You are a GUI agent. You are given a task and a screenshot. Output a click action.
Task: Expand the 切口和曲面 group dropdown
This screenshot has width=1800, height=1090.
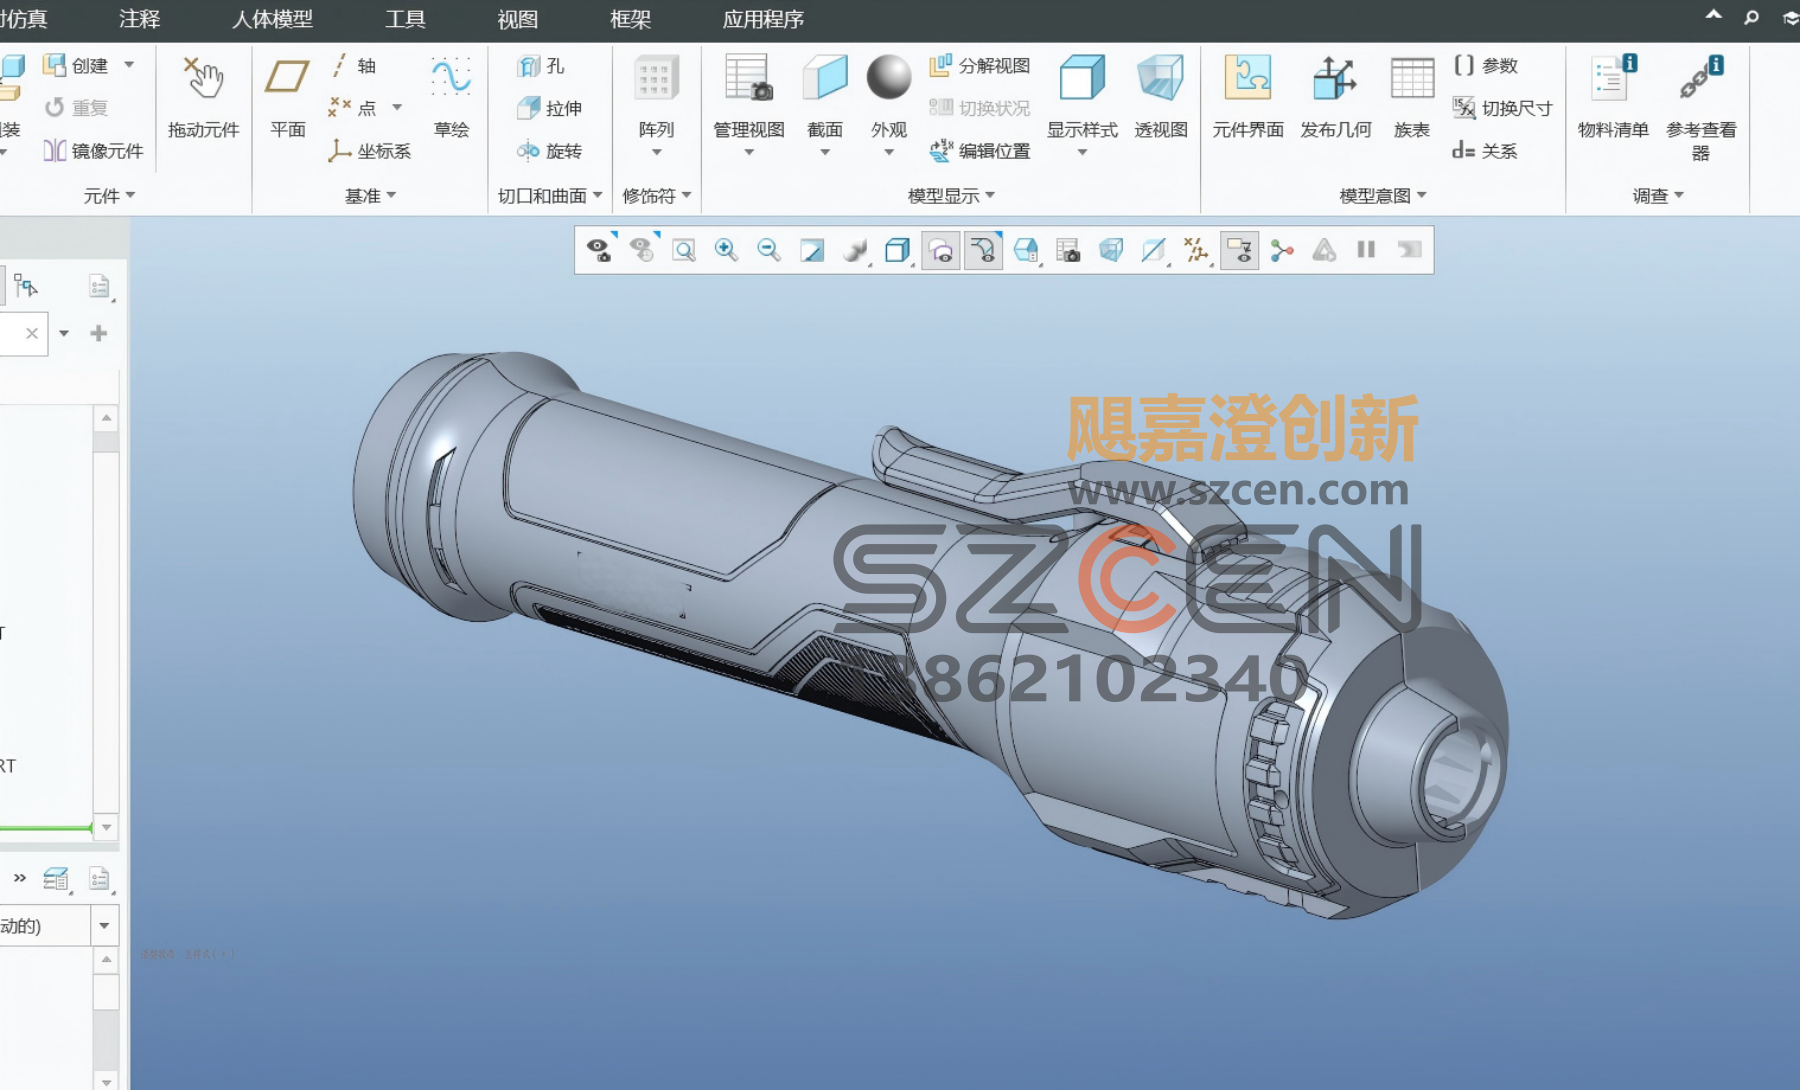[x=550, y=196]
